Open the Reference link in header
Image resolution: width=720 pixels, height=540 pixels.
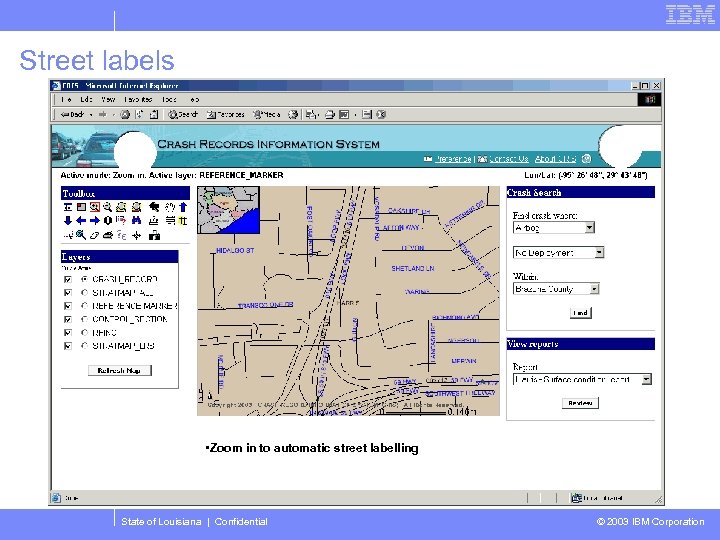click(x=453, y=159)
